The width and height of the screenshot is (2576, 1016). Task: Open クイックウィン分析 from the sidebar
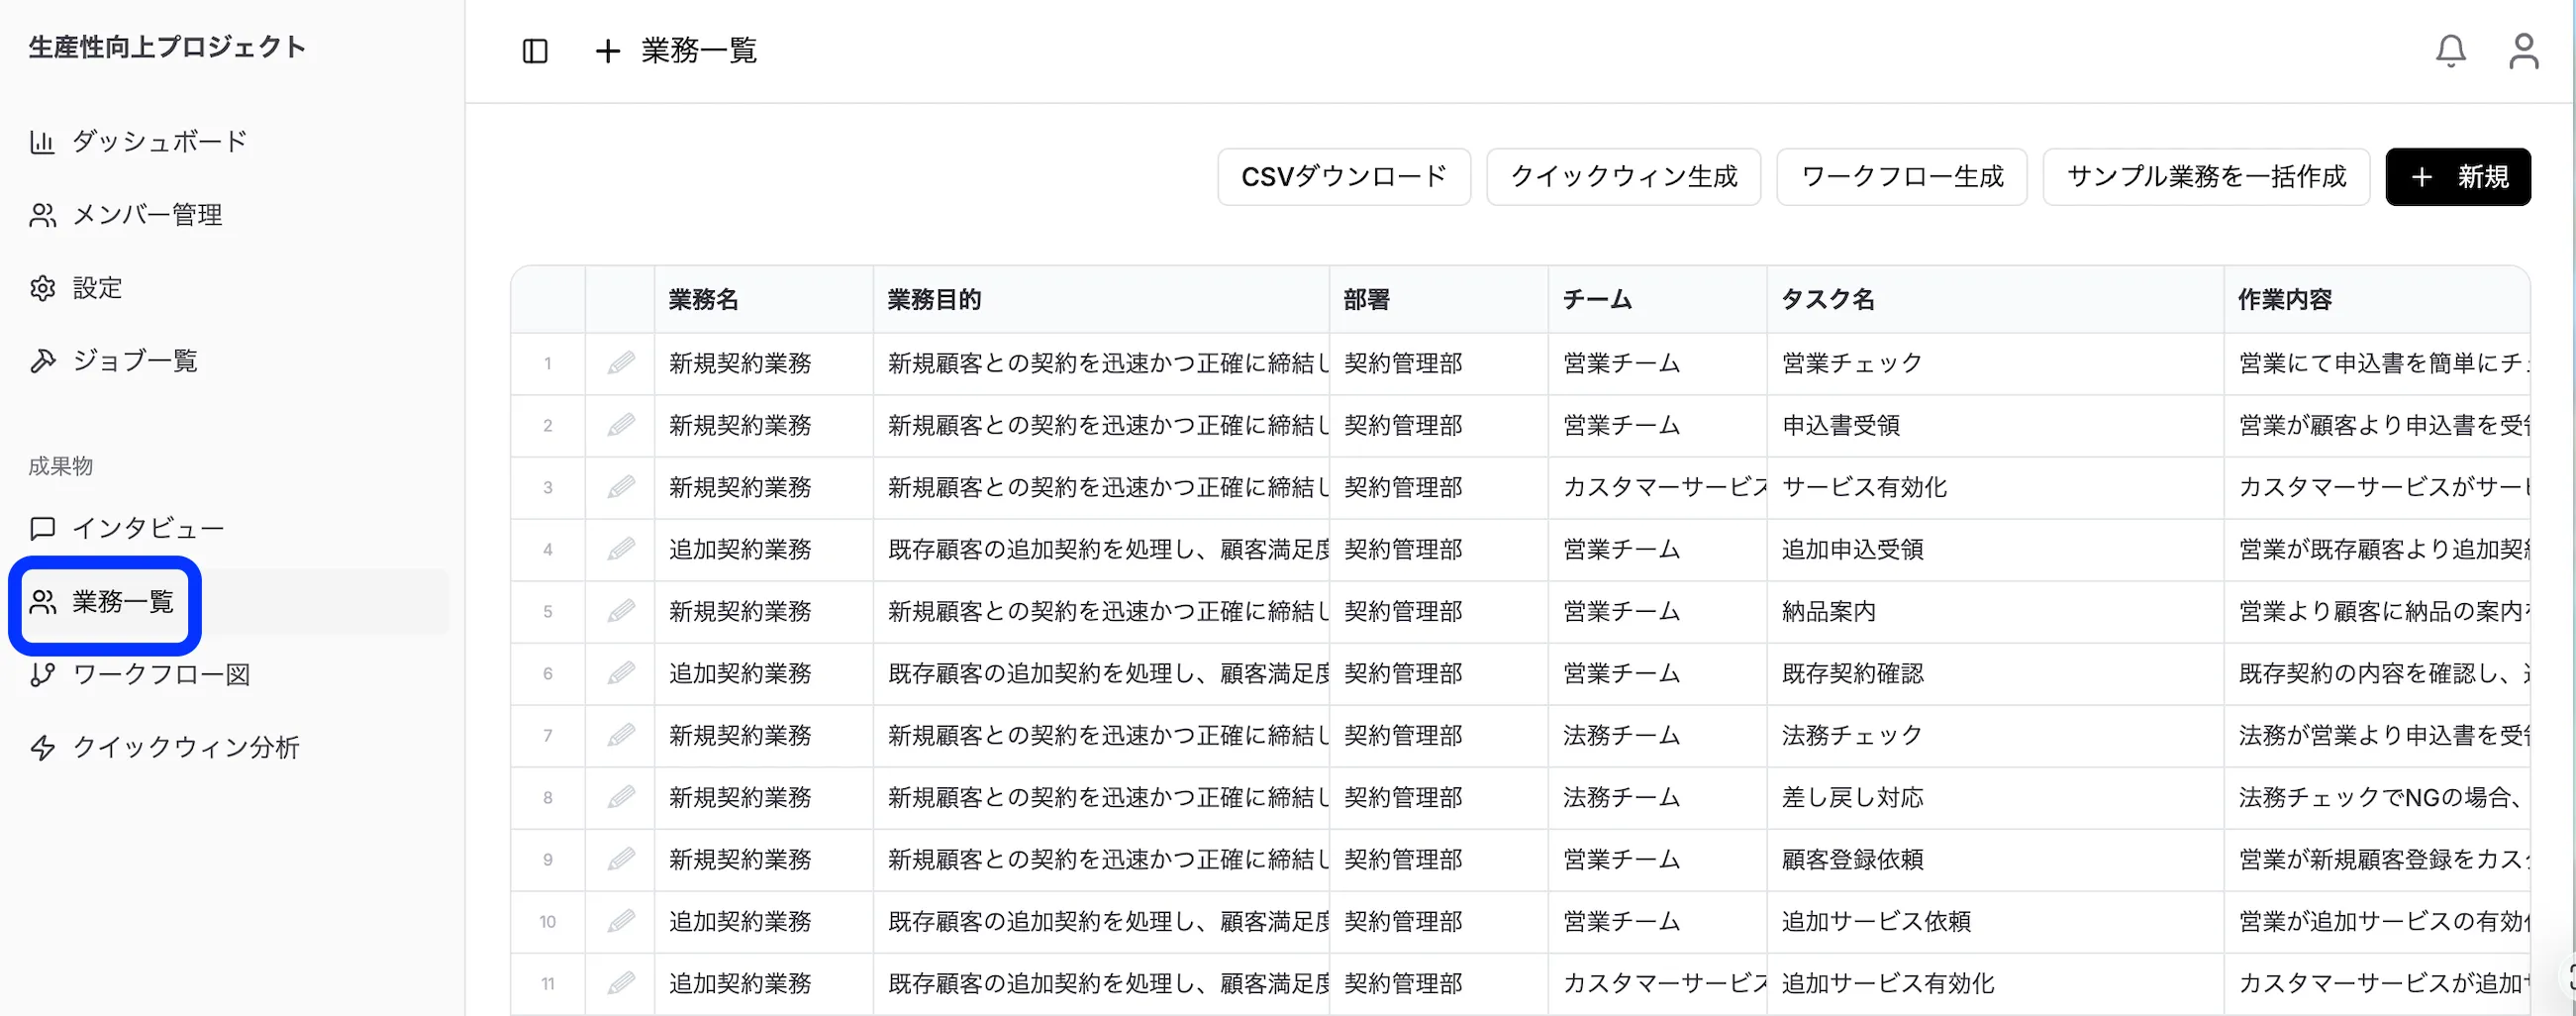pyautogui.click(x=186, y=746)
